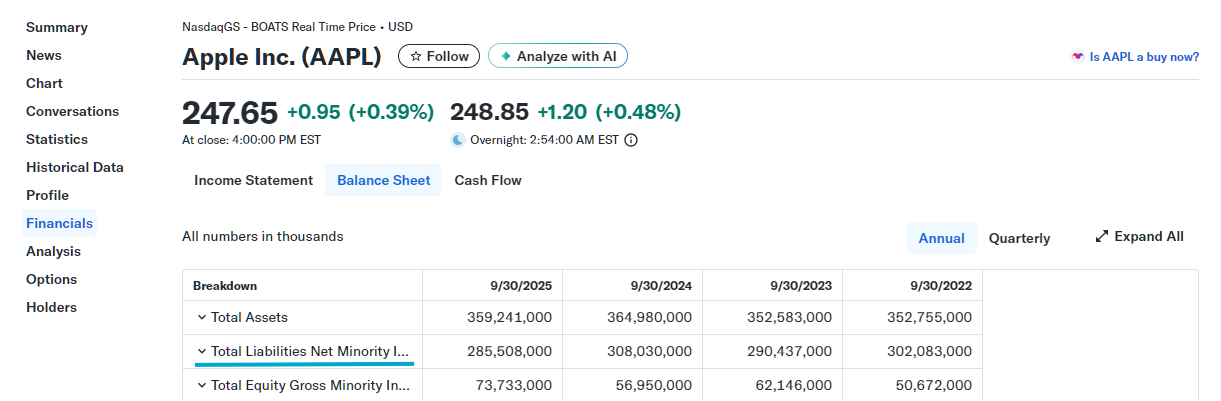Click the overnight price 248.85
The image size is (1221, 401).
click(x=489, y=111)
